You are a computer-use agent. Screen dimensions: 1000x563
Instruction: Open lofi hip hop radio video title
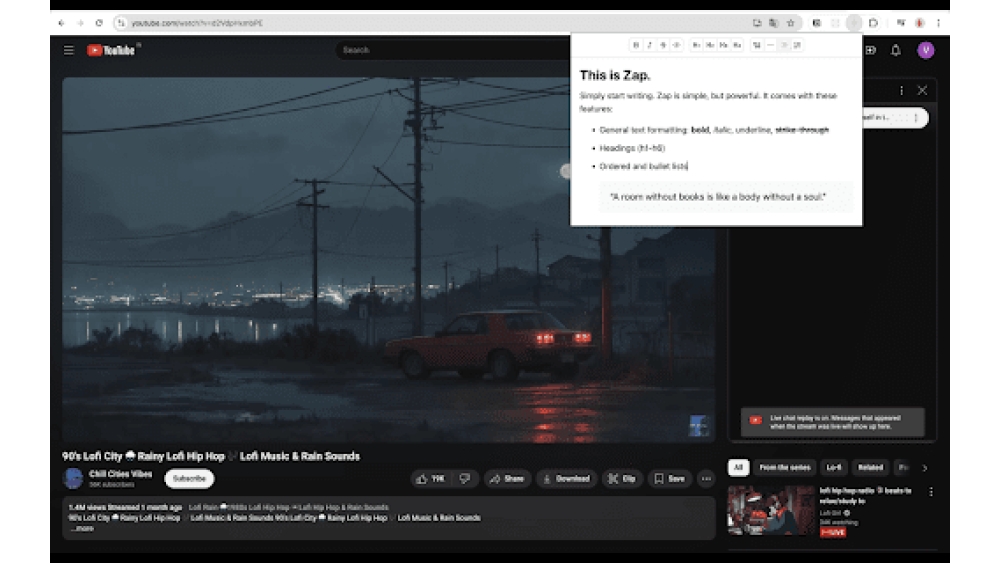tap(865, 495)
